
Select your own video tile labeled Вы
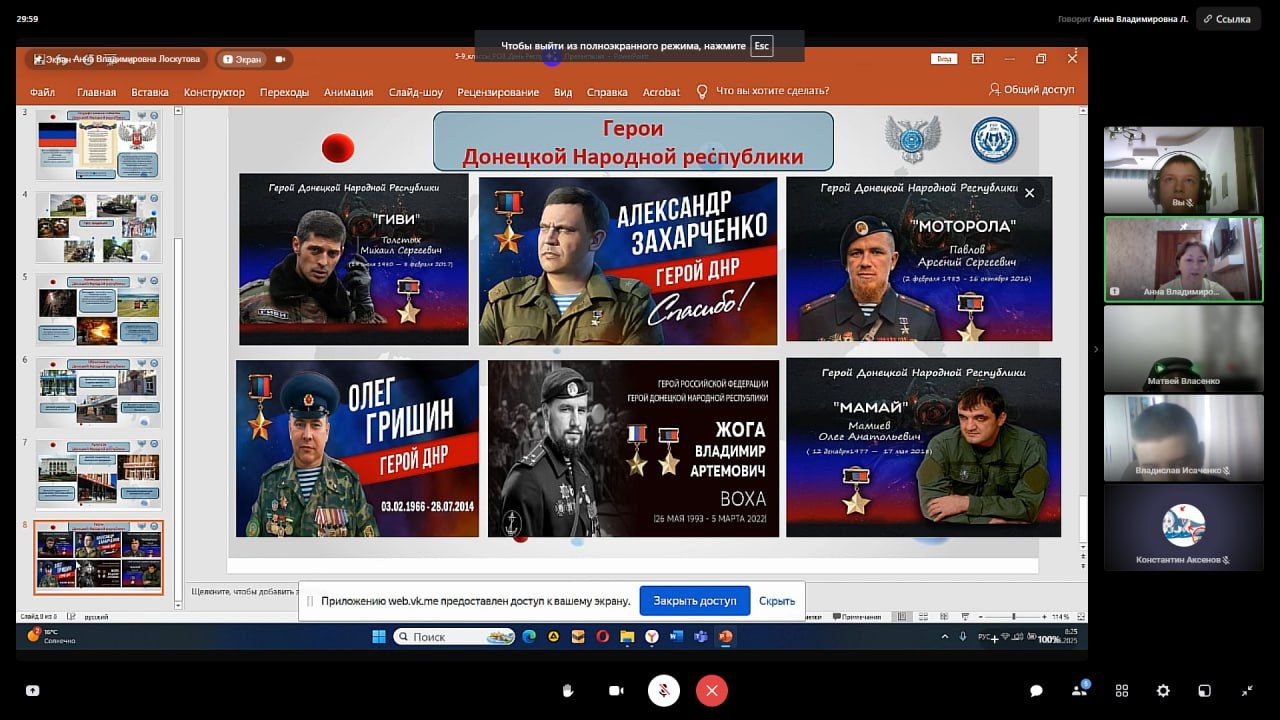pos(1183,170)
